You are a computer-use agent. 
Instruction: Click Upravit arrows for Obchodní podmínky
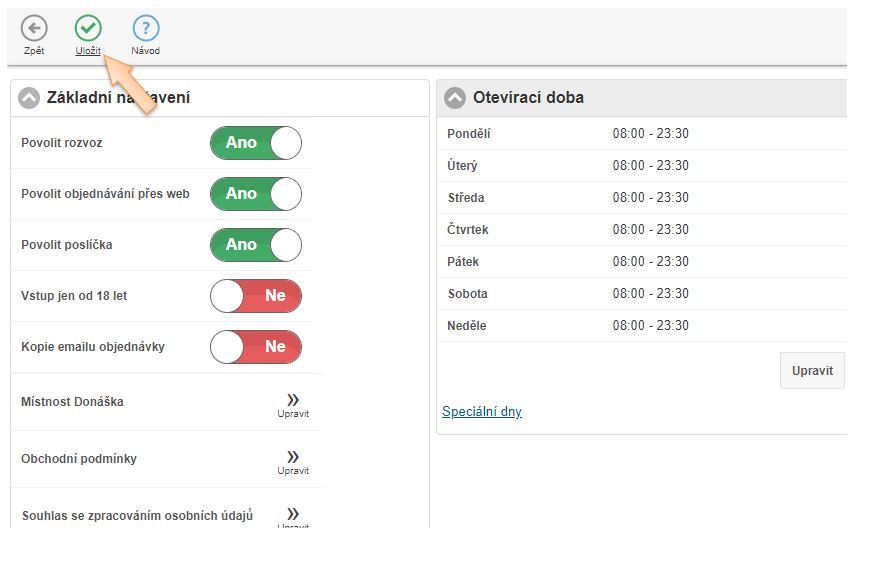(293, 461)
